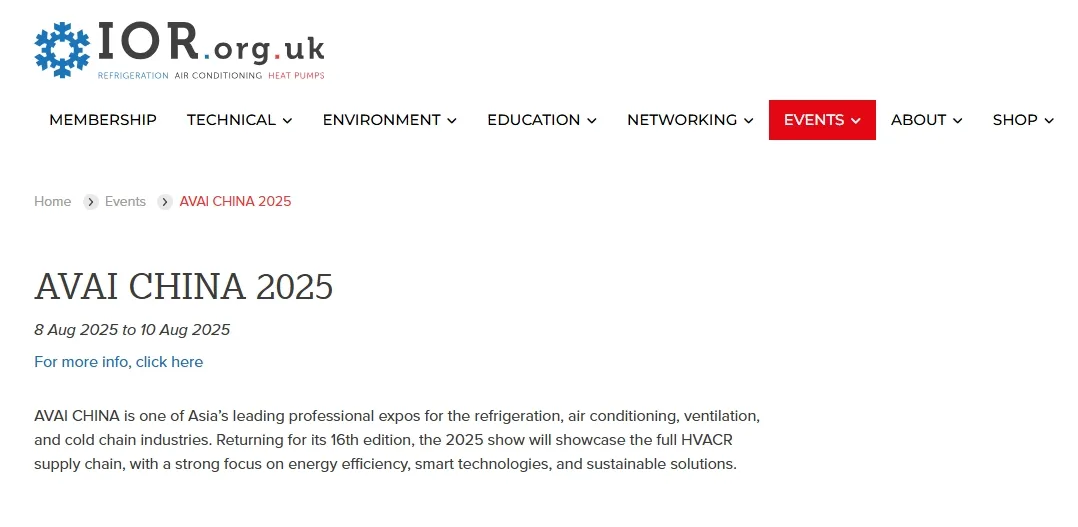The width and height of the screenshot is (1078, 527).
Task: Go to the Networking menu item
Action: click(x=682, y=120)
